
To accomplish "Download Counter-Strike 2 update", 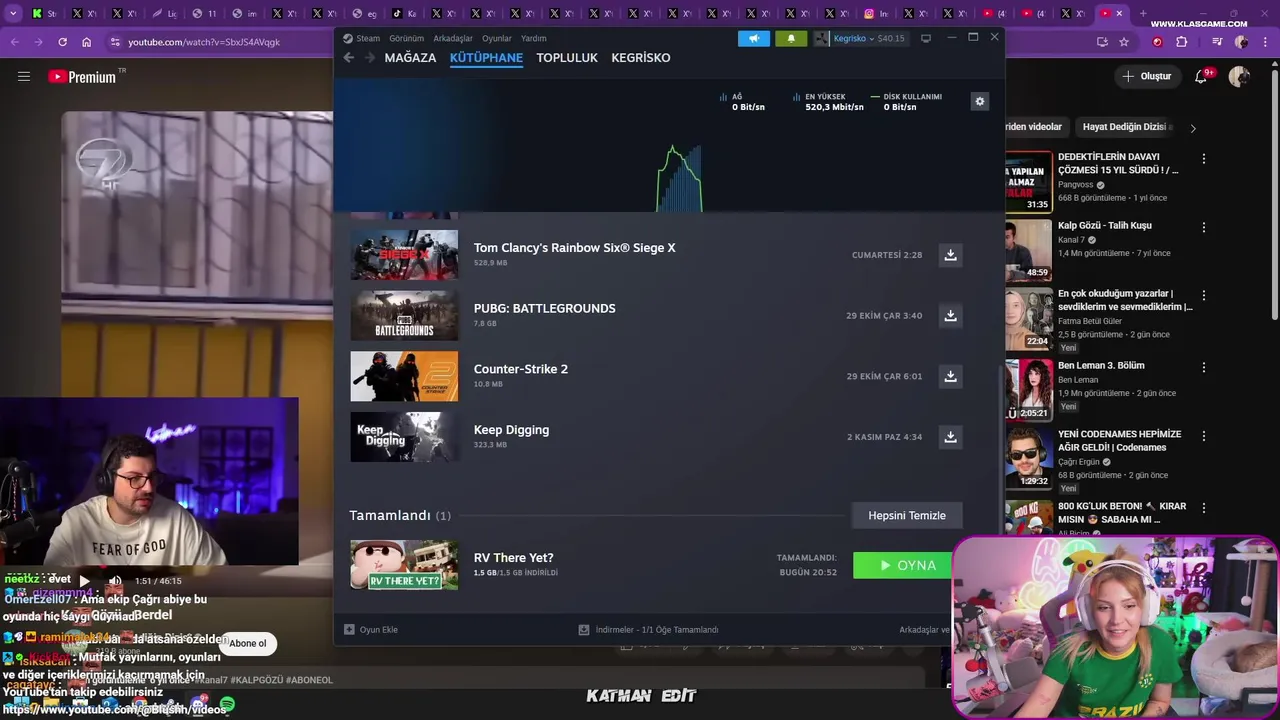I will 950,376.
